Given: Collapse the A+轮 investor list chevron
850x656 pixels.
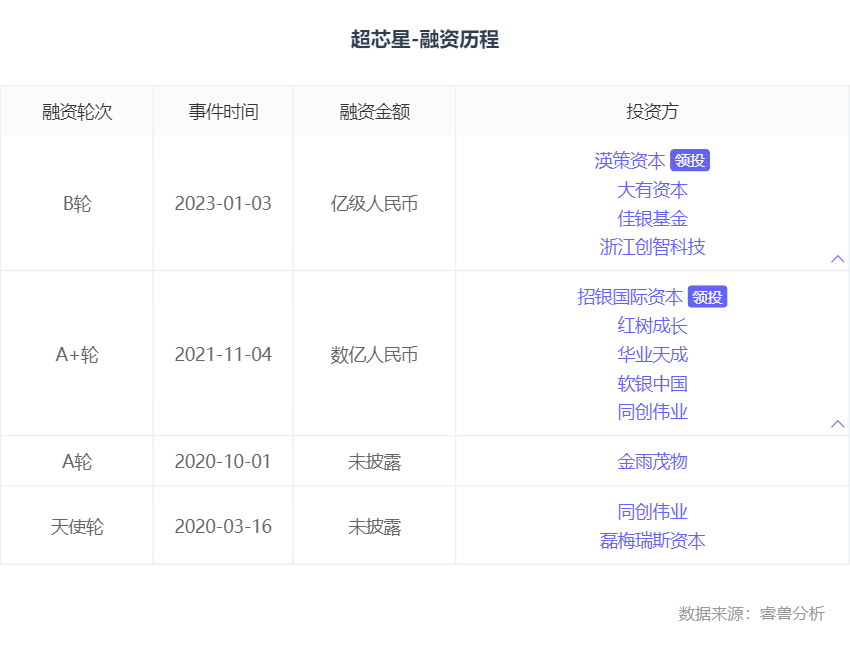Looking at the screenshot, I should click(x=838, y=424).
